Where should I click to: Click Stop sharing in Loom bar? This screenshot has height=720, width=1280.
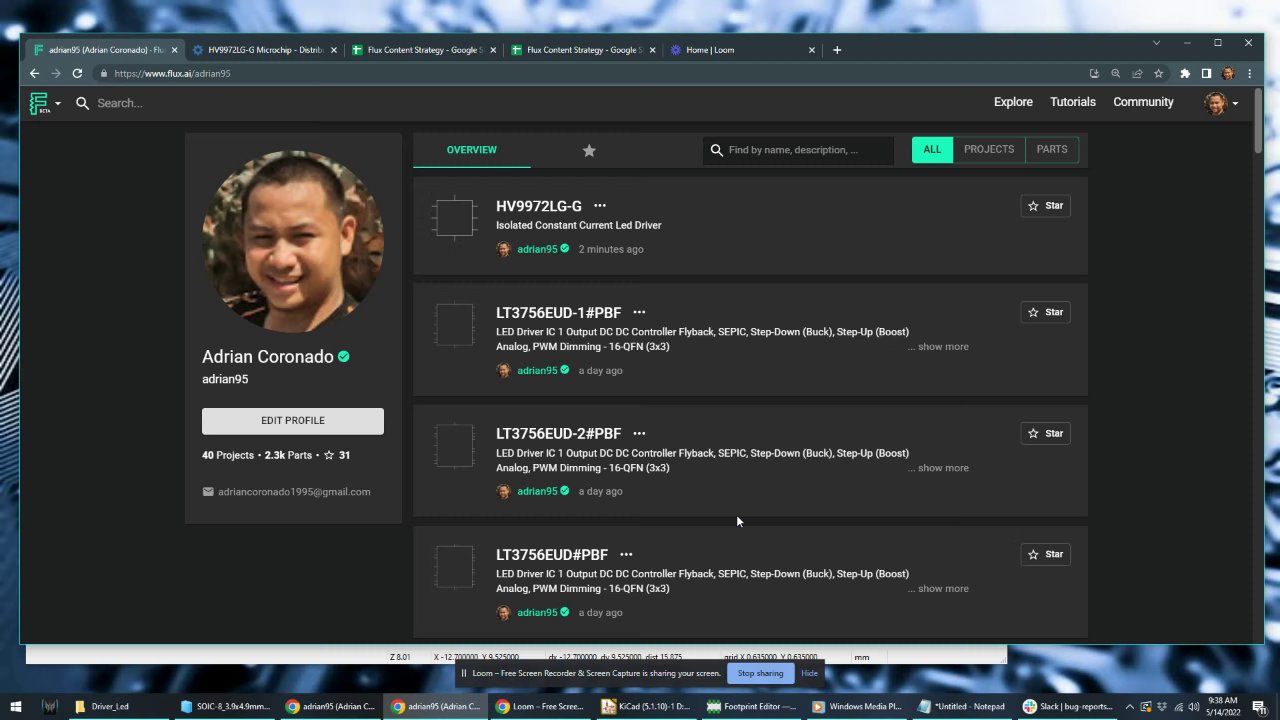pos(760,673)
